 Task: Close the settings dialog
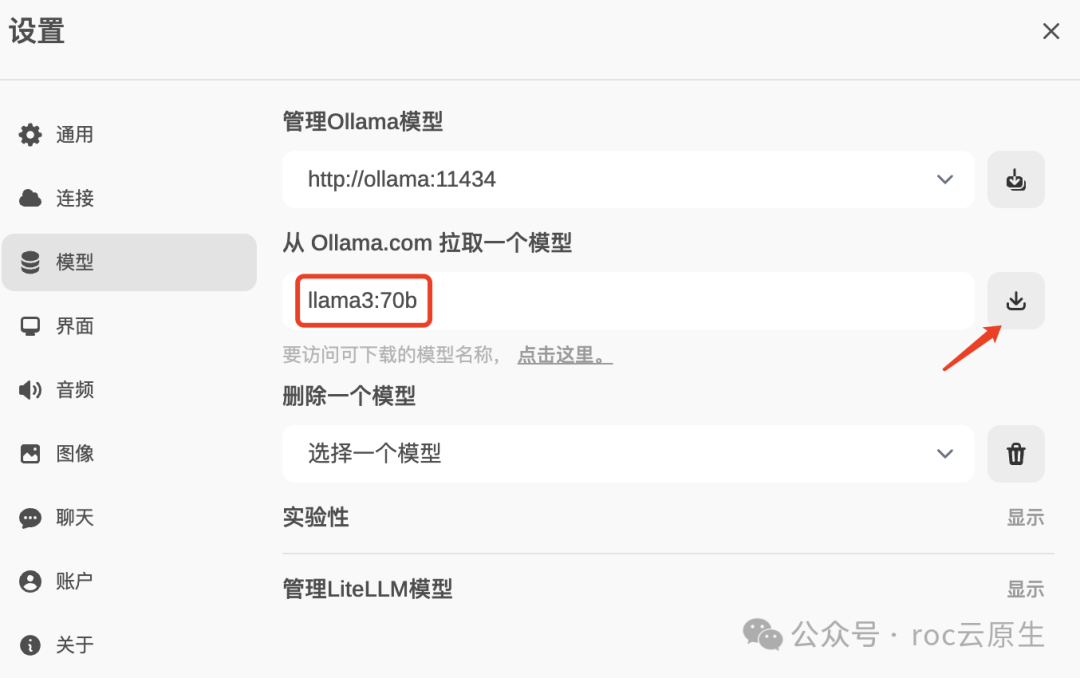click(x=1051, y=32)
